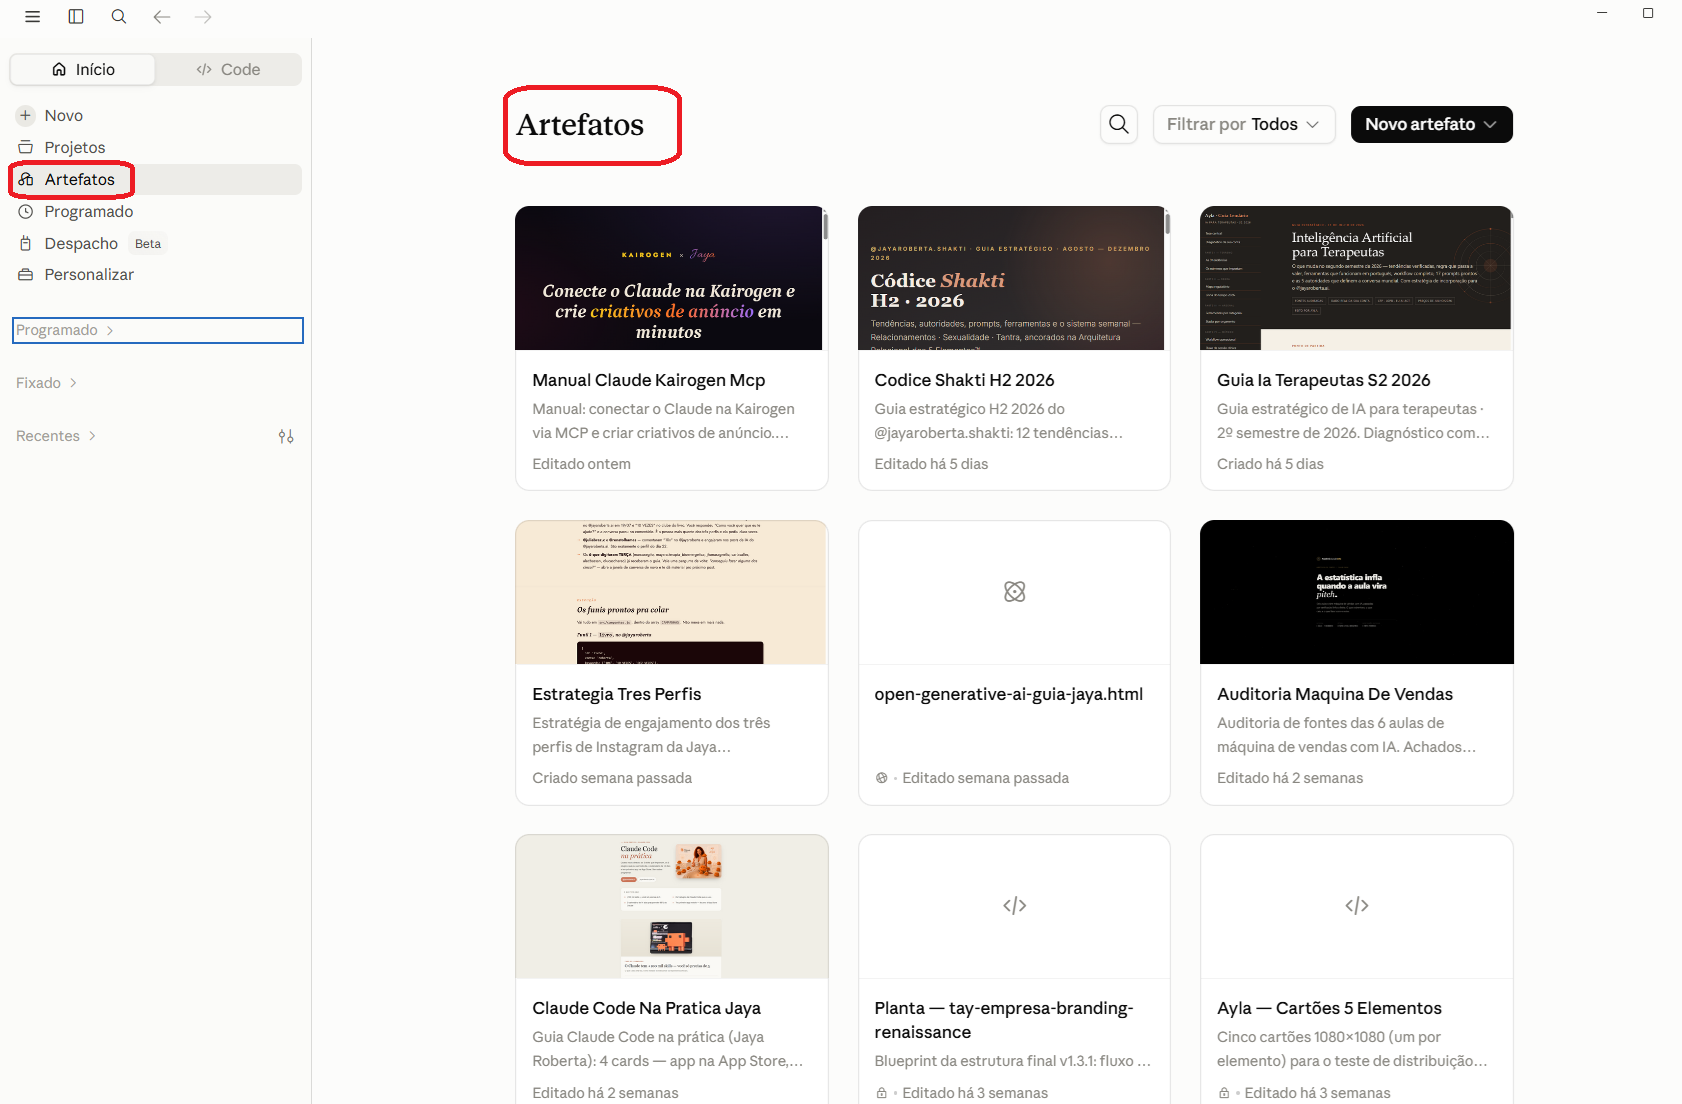Click the title Manual Claude Kairogen Mcp
The width and height of the screenshot is (1682, 1104).
649,380
